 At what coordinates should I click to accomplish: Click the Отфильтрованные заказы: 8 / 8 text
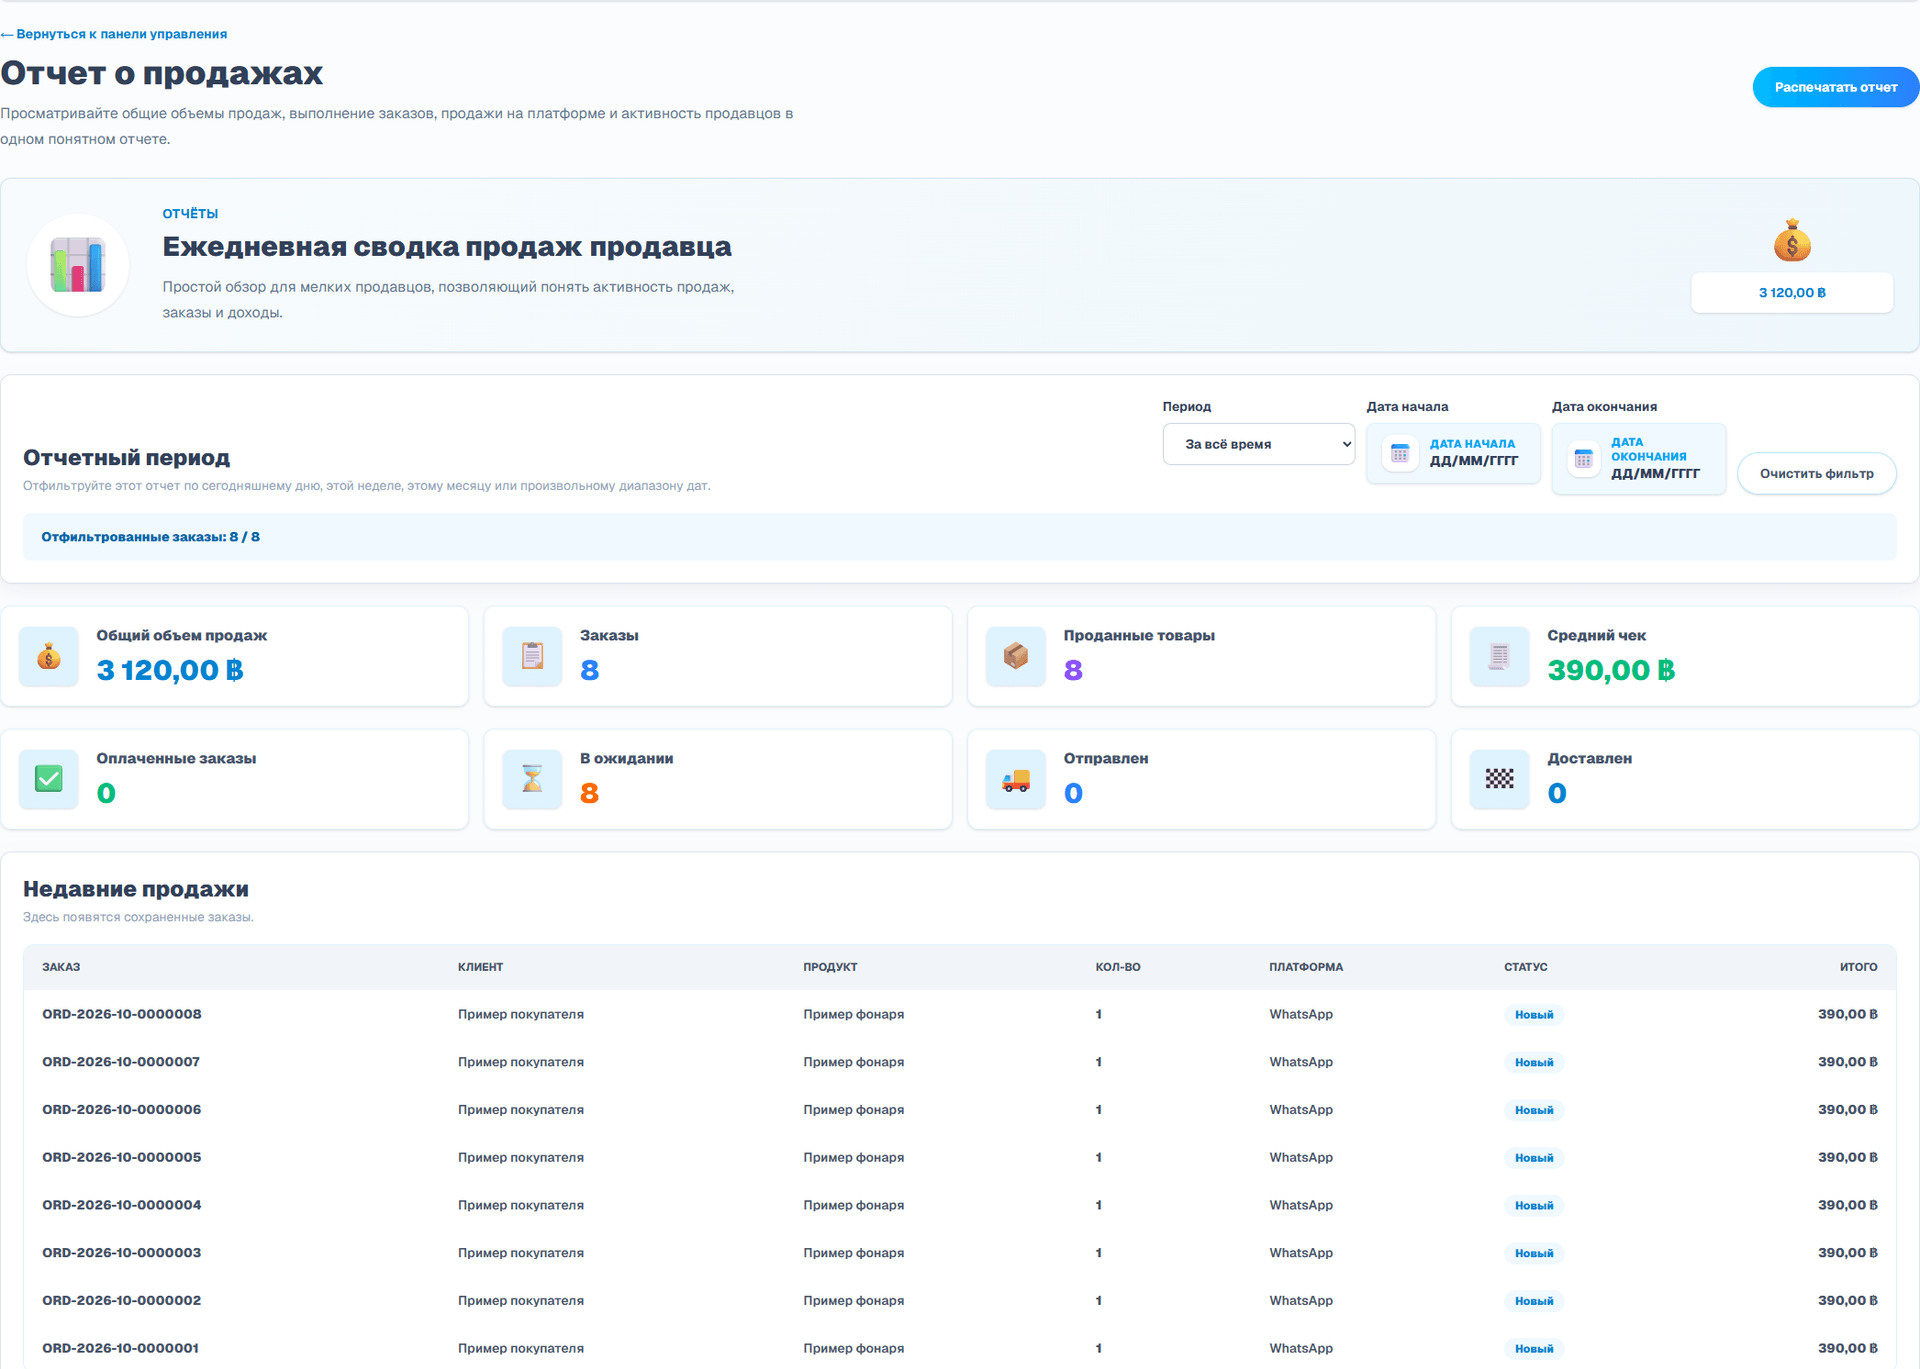click(150, 537)
